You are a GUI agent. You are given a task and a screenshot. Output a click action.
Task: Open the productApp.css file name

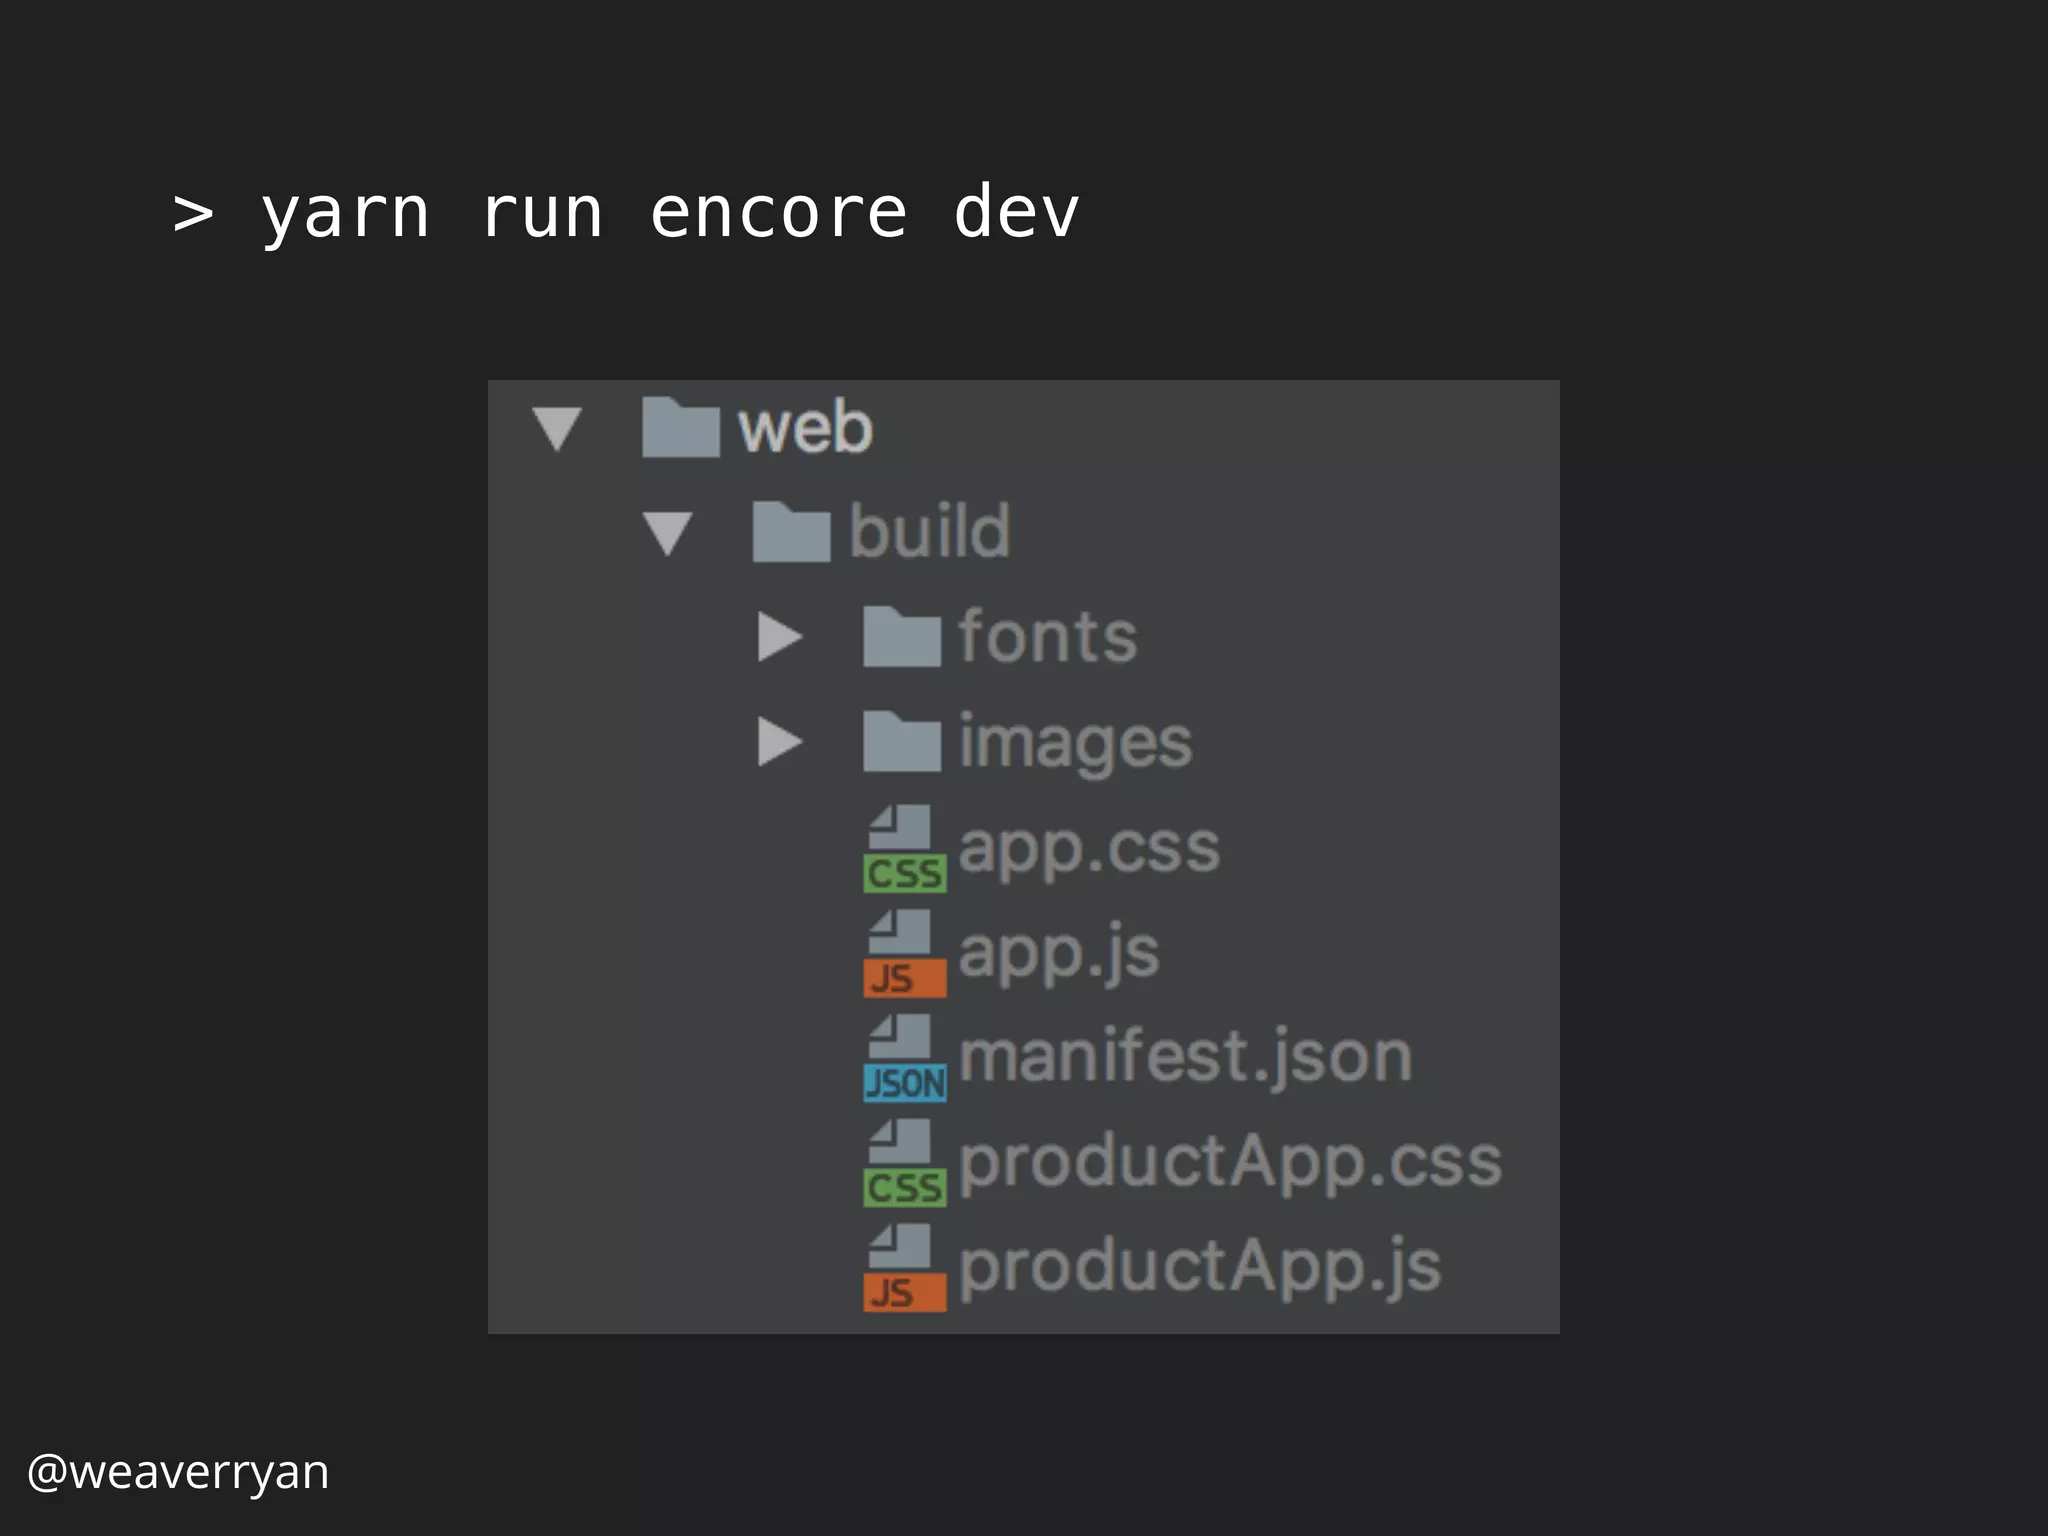coord(1231,1164)
